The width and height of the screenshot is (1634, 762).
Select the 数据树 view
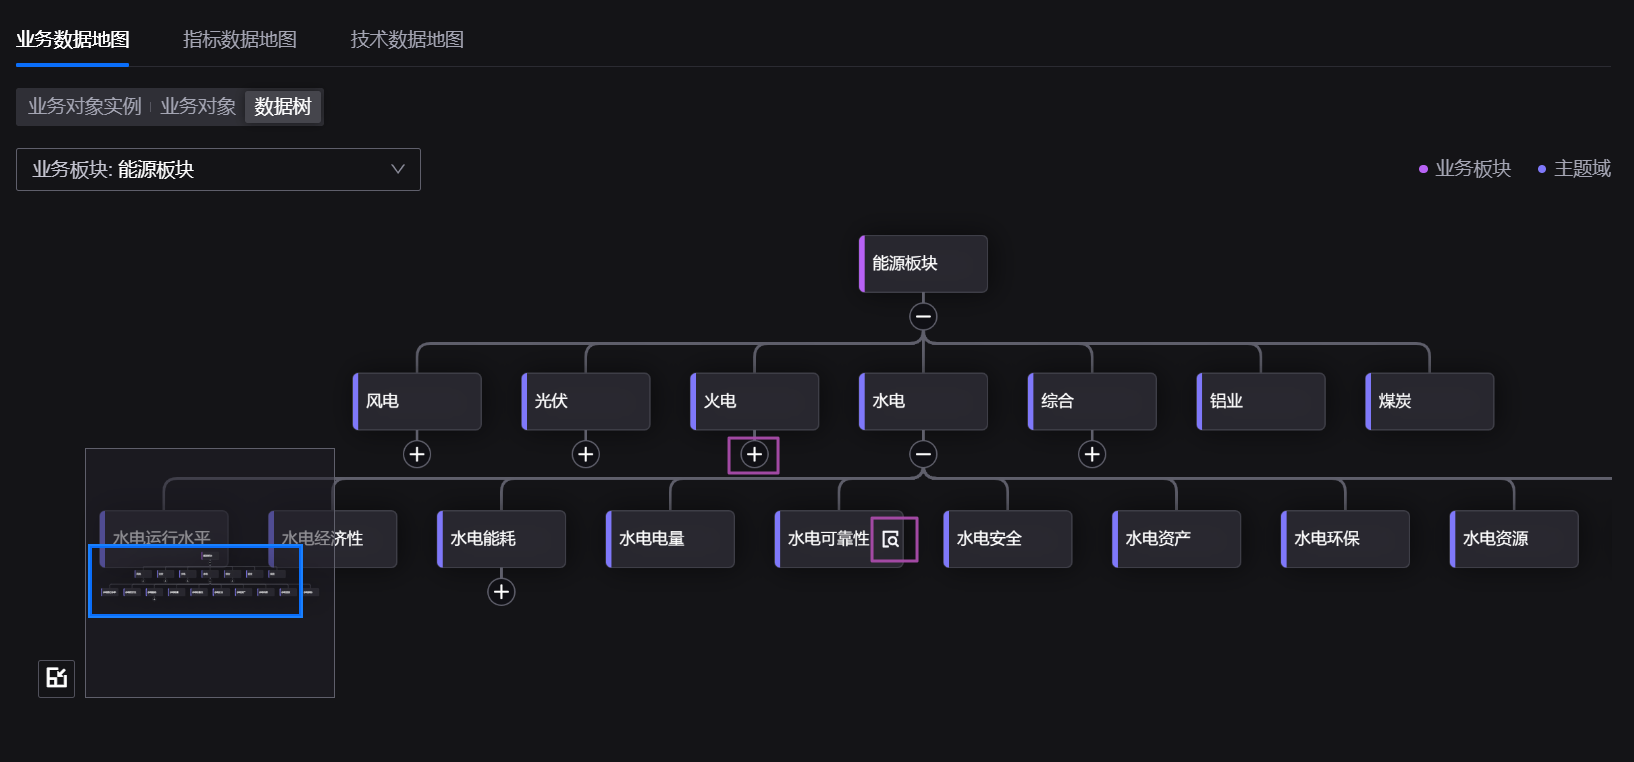tap(283, 107)
